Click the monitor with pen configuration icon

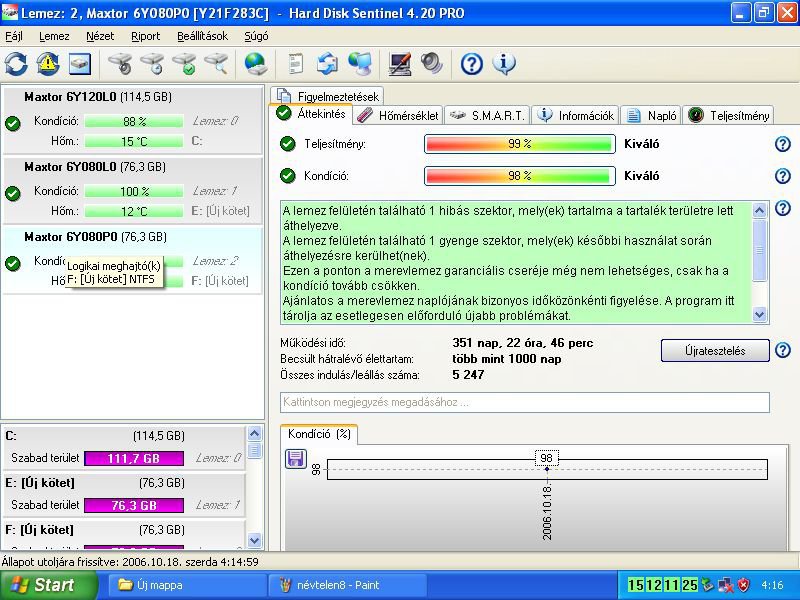coord(399,64)
